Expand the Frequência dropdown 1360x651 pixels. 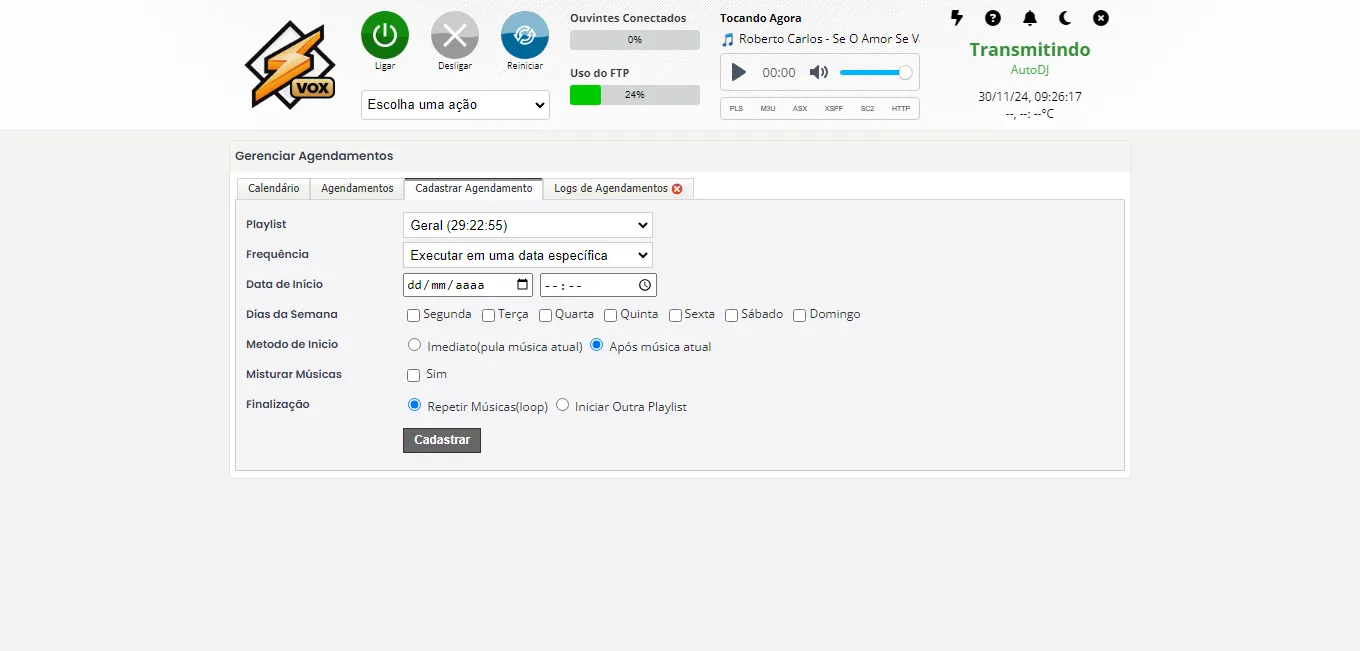point(527,255)
